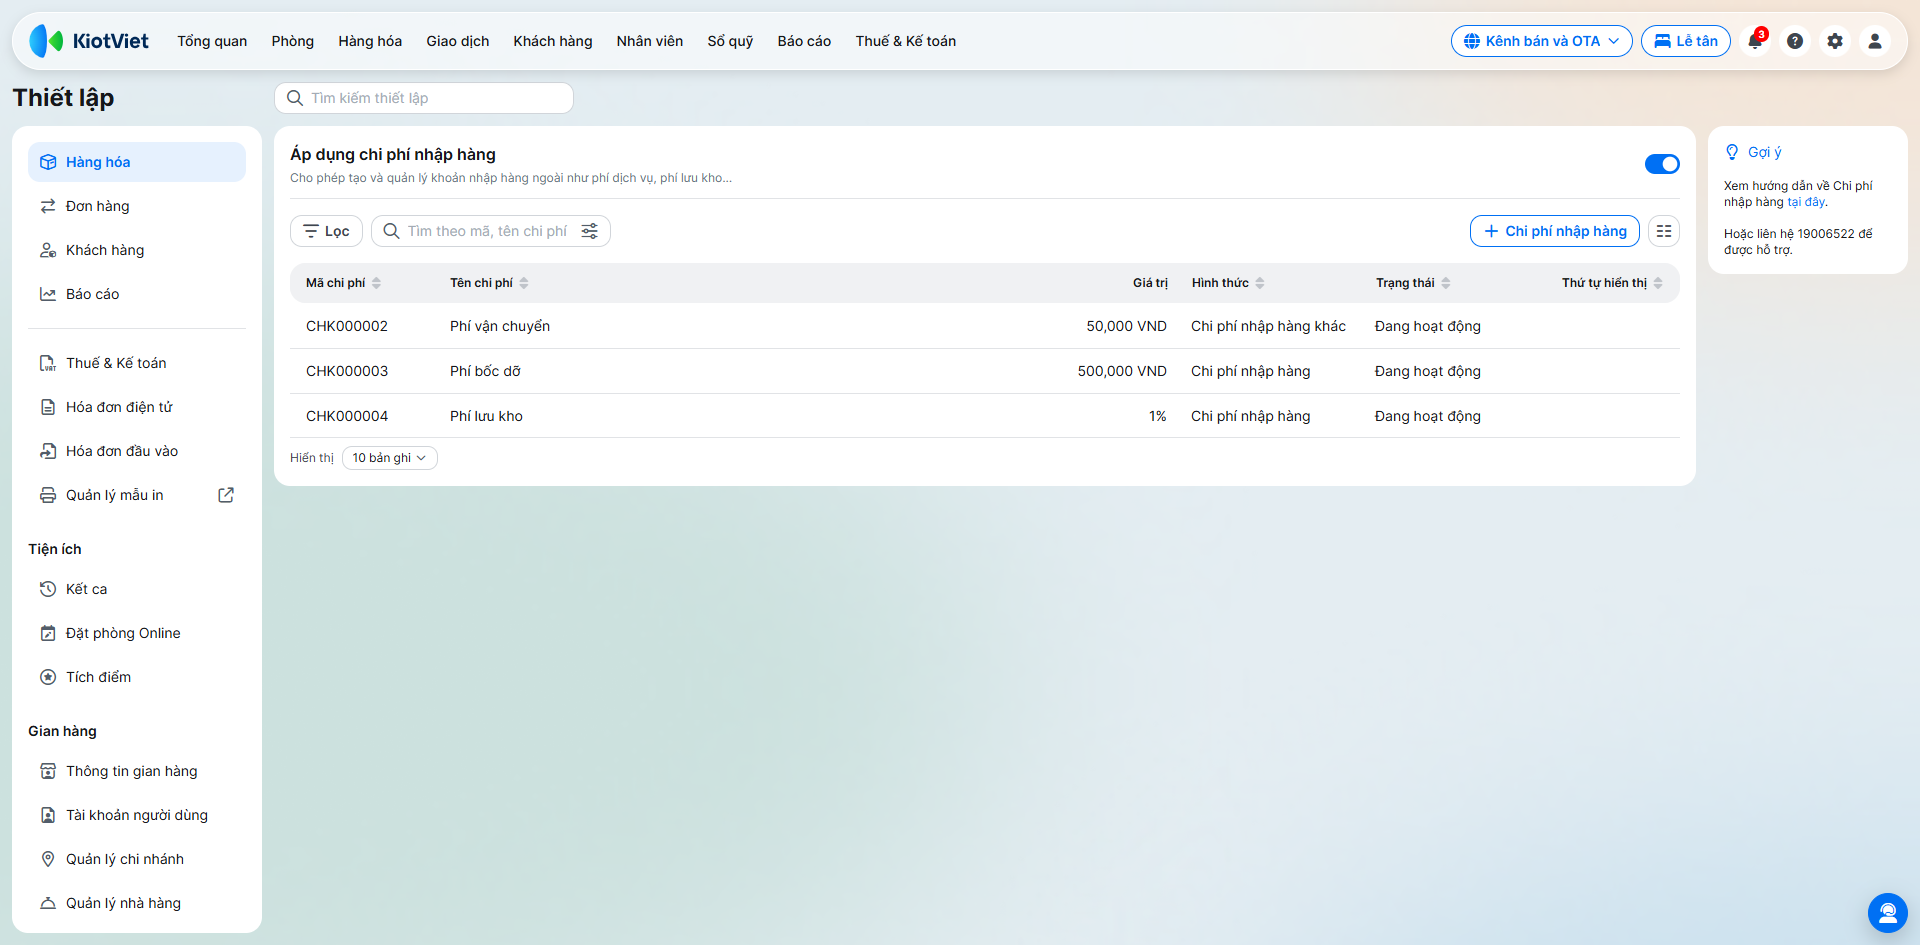Click Đang hoạt động status for CHK000004
Viewport: 1920px width, 945px height.
coord(1428,416)
